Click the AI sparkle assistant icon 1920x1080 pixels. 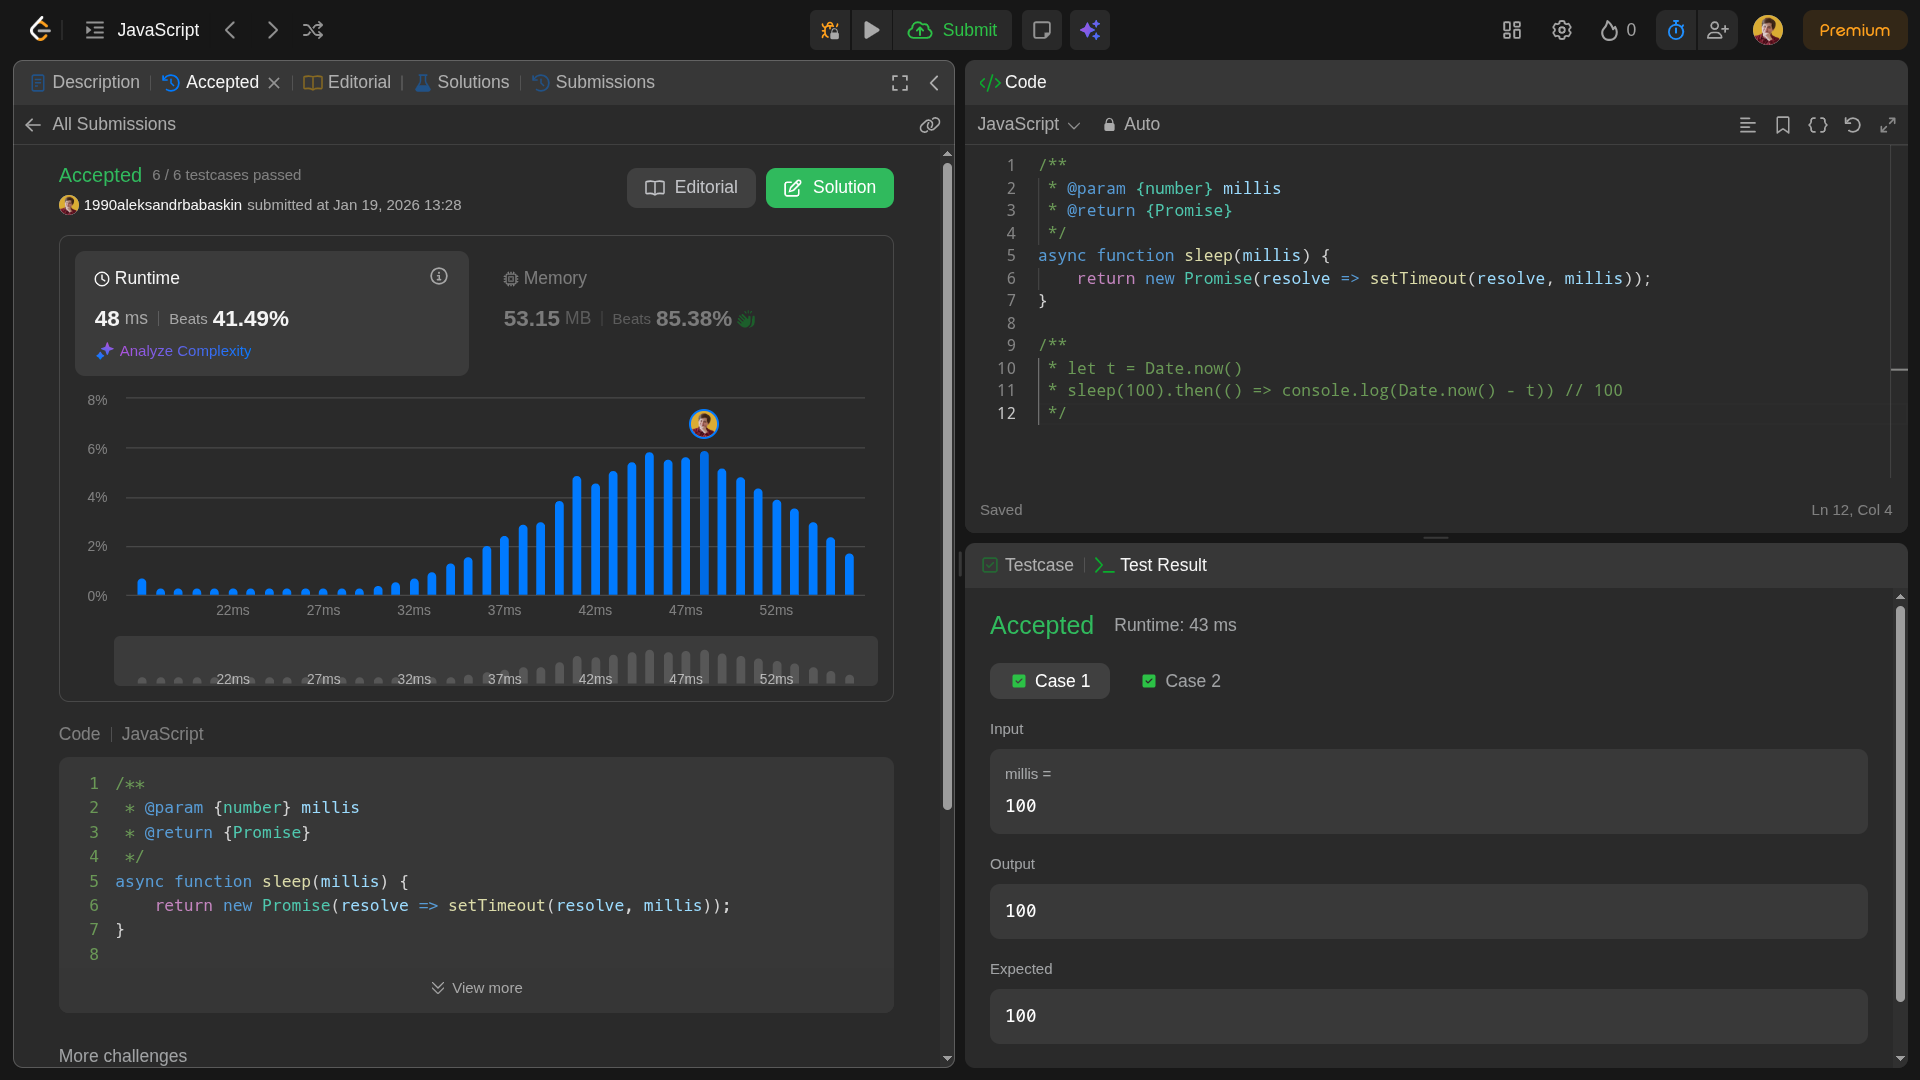(x=1090, y=30)
